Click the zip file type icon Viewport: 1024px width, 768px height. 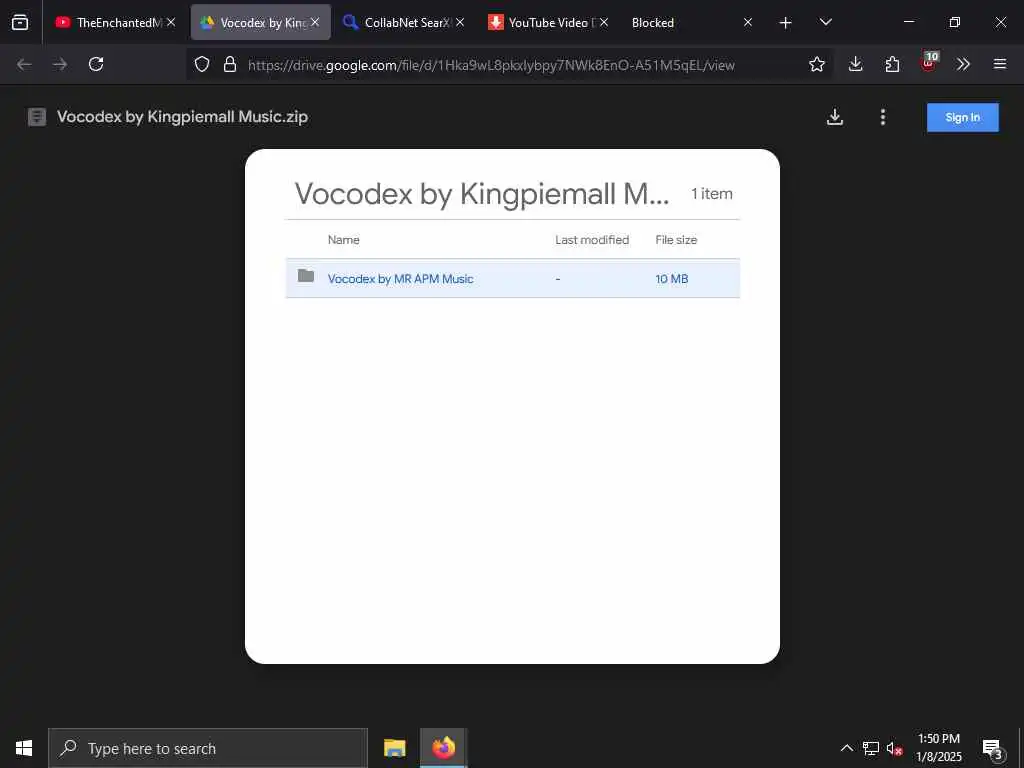point(37,117)
